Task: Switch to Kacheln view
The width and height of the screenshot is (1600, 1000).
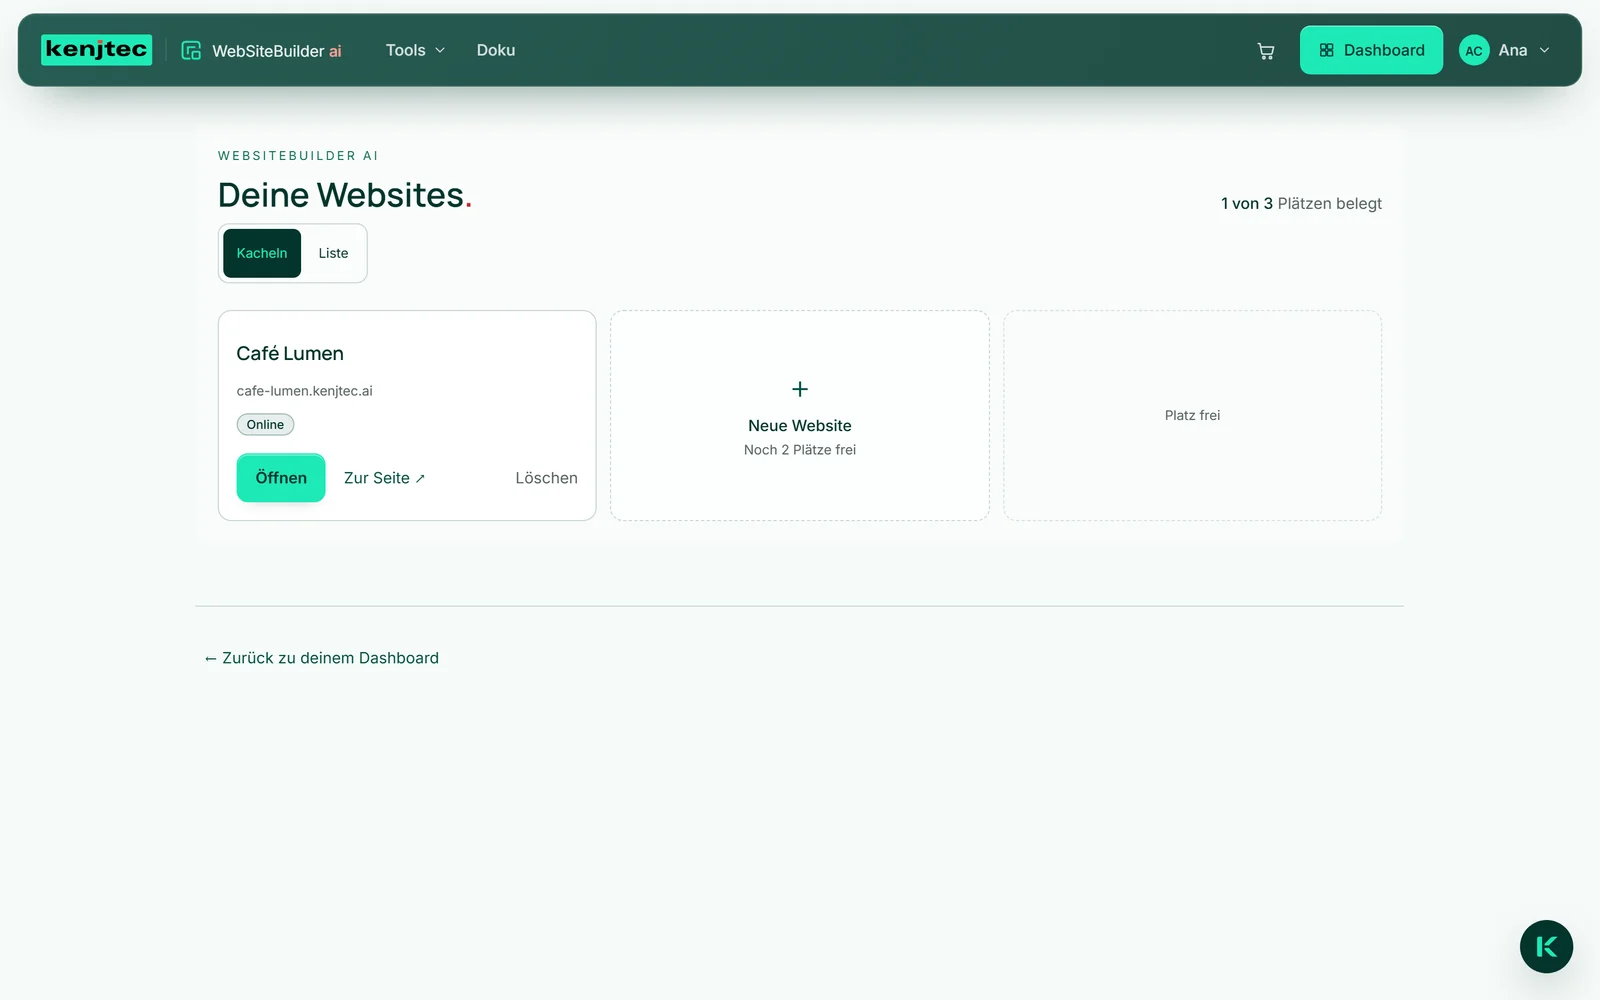Action: (262, 253)
